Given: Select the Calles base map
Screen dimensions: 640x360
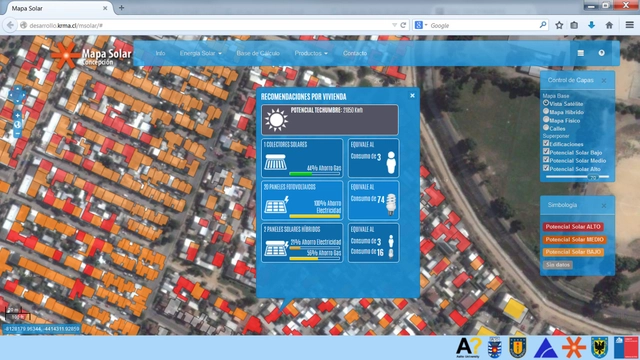Looking at the screenshot, I should pyautogui.click(x=546, y=128).
